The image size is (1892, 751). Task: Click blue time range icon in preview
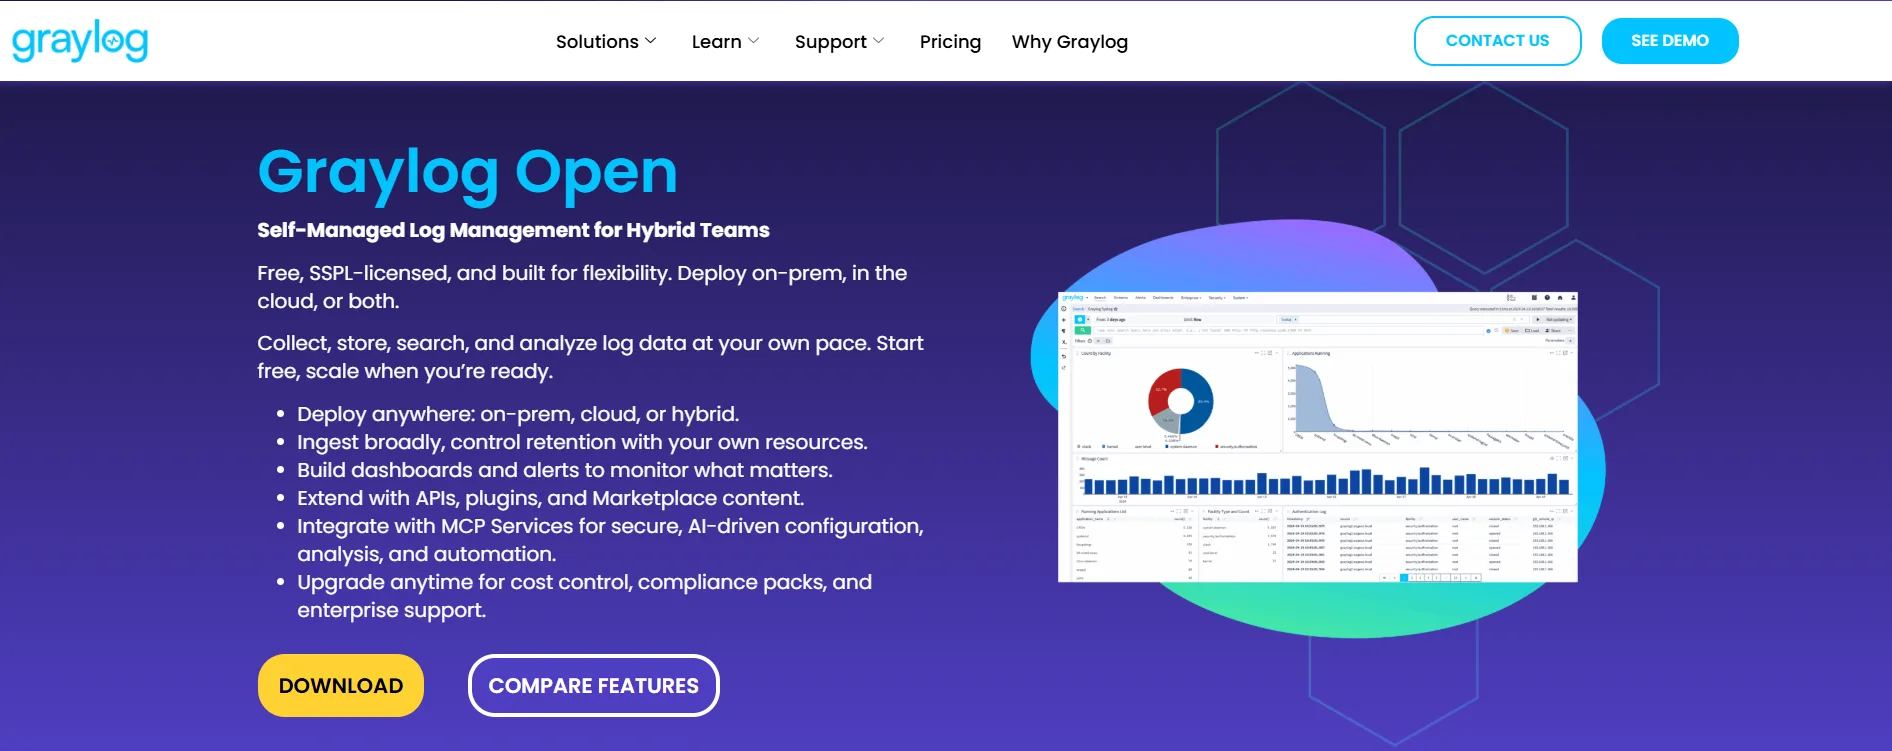[1080, 319]
